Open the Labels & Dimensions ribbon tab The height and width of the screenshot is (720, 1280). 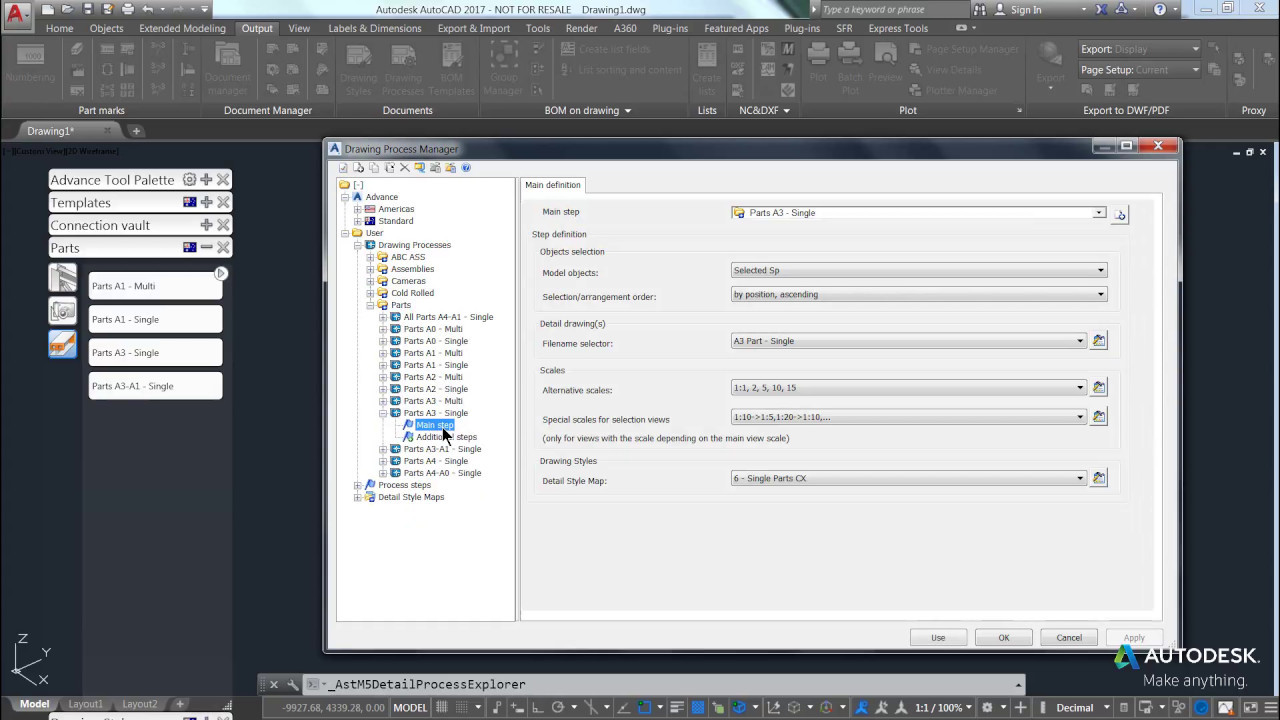click(x=375, y=28)
